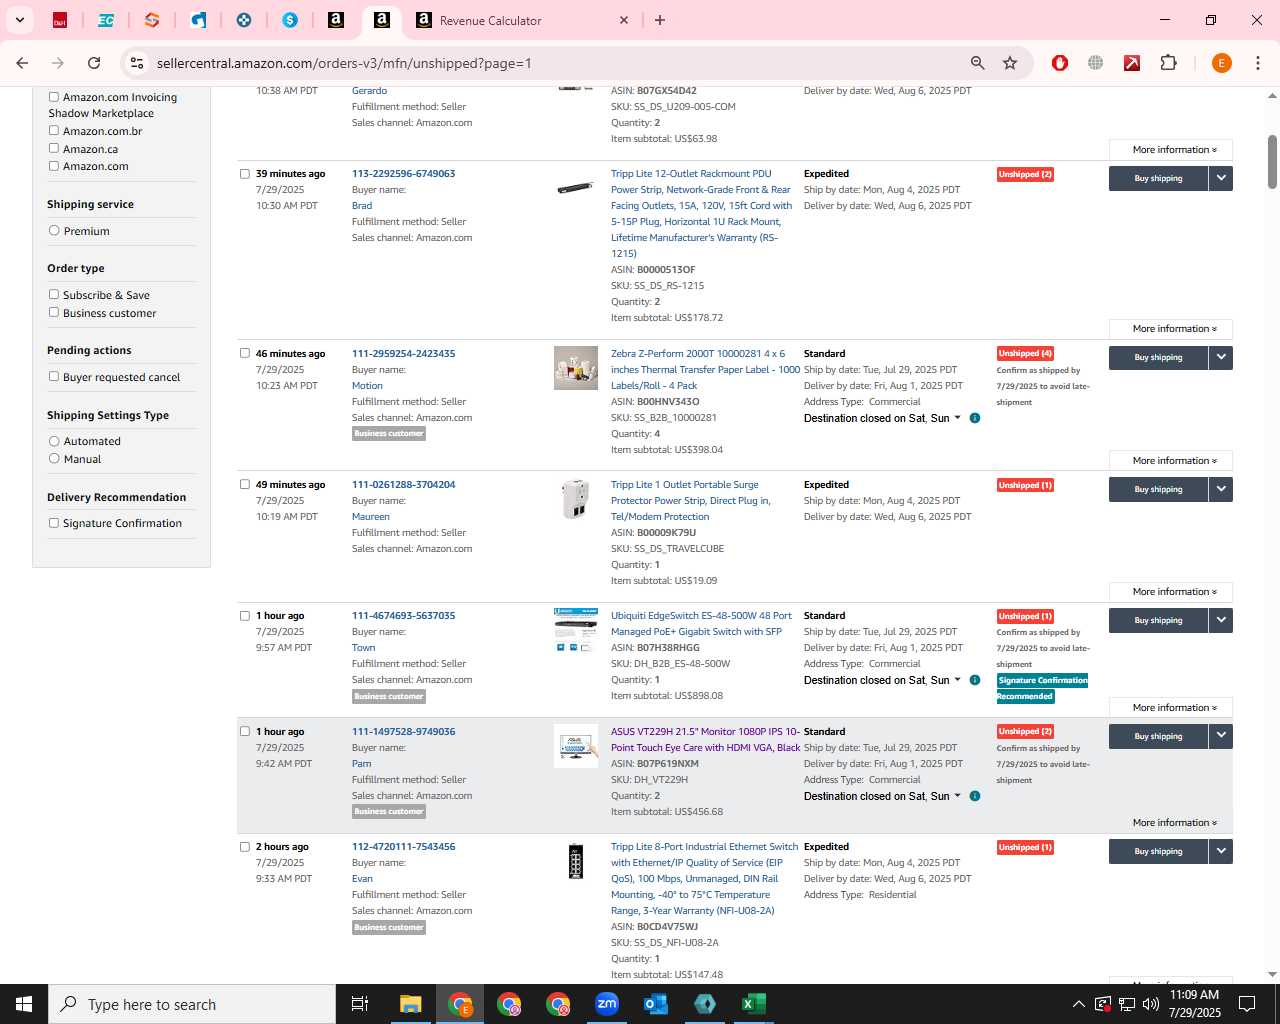Show hidden system tray icons
1280x1024 pixels.
pyautogui.click(x=1078, y=1004)
